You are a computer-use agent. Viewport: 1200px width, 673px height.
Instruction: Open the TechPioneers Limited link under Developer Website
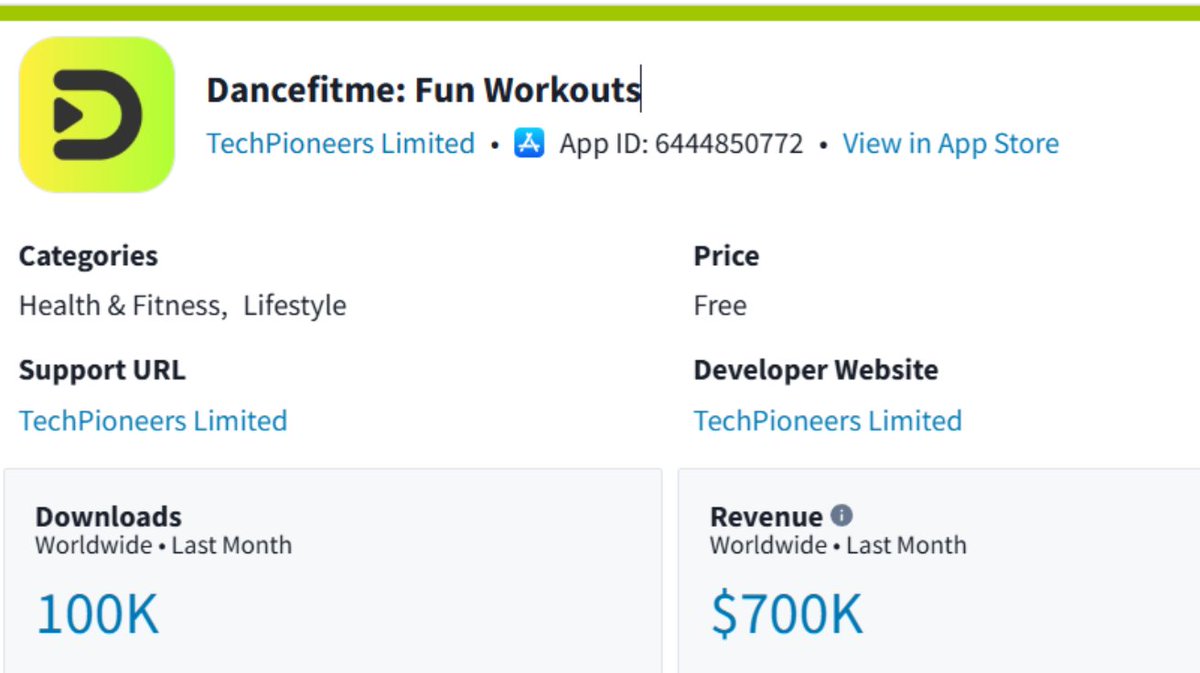828,420
